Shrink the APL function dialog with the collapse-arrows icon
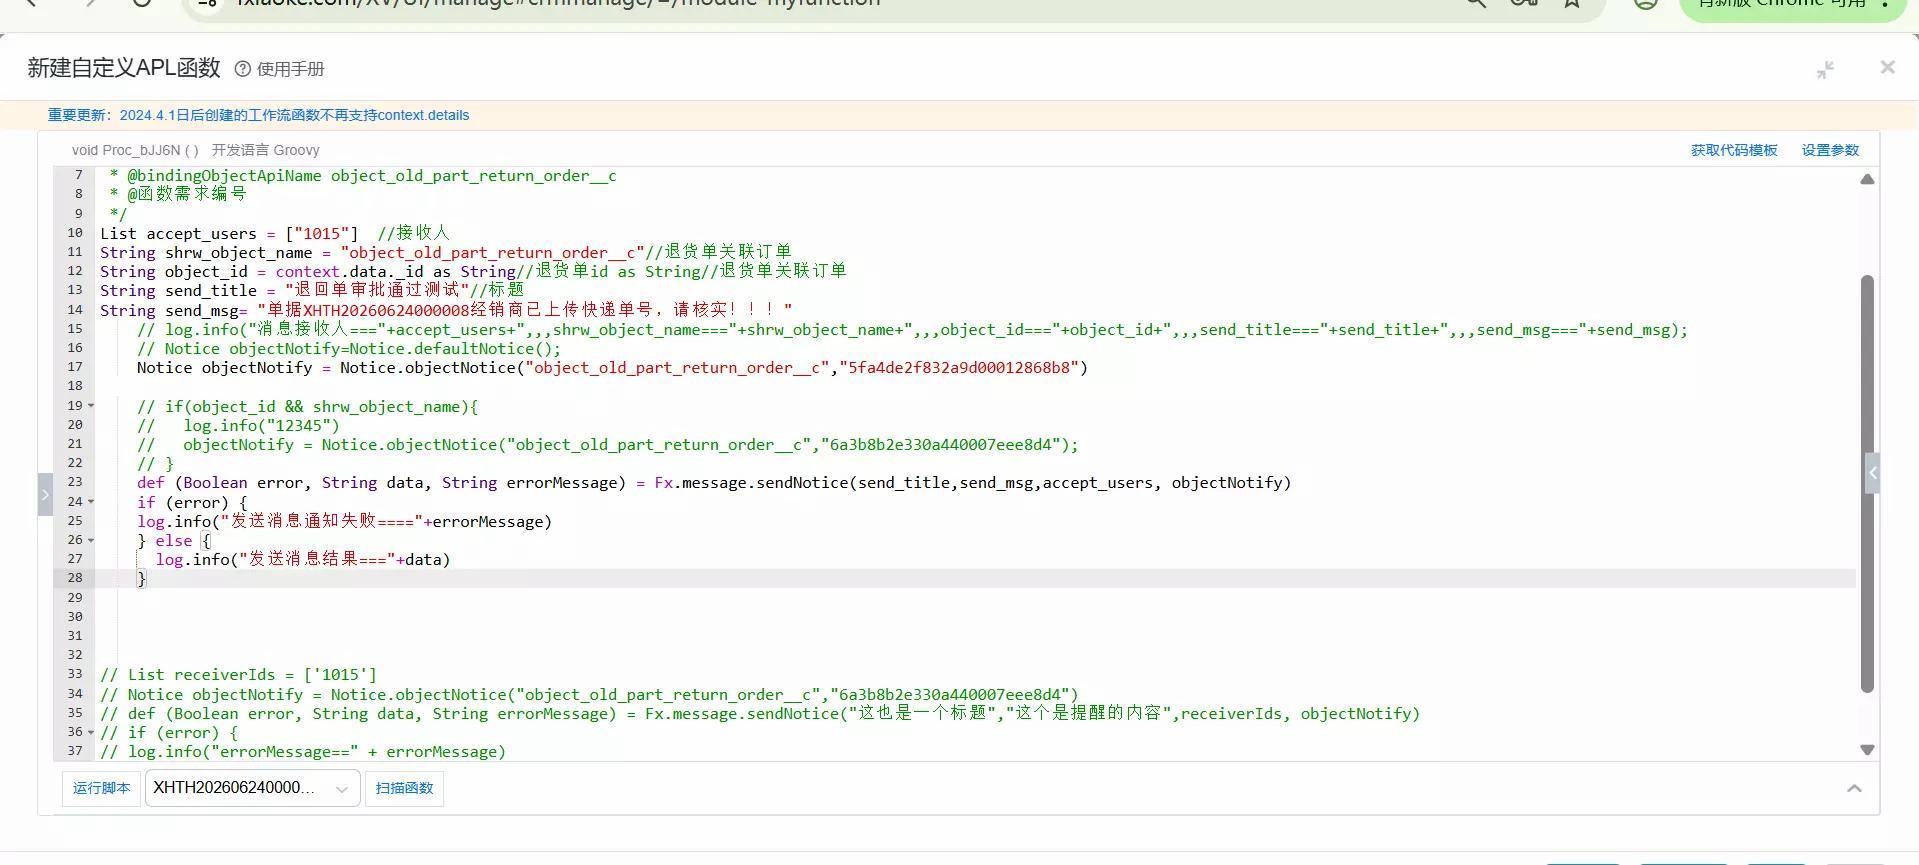The image size is (1919, 865). (1825, 69)
